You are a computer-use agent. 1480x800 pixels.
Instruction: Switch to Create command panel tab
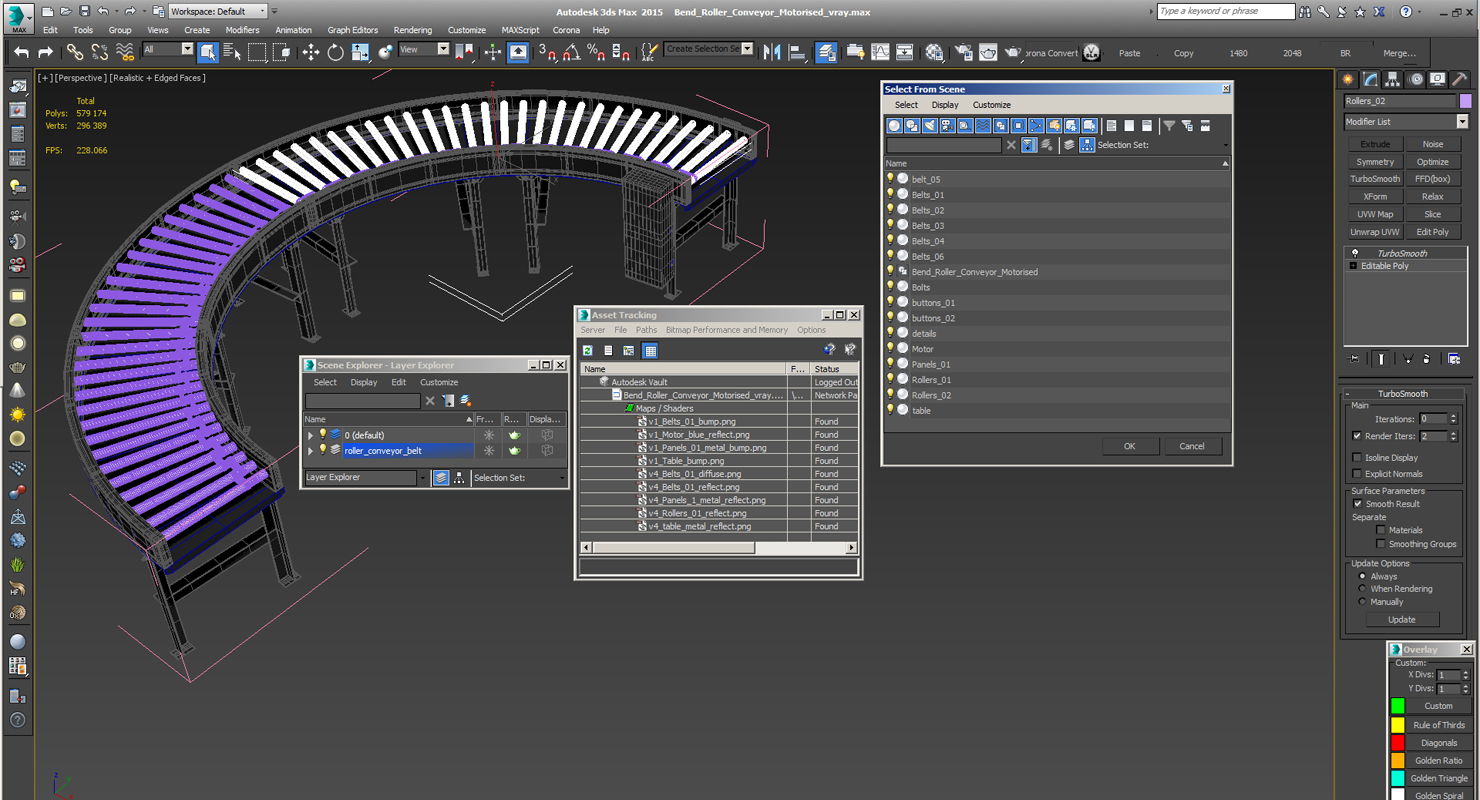coord(1348,79)
